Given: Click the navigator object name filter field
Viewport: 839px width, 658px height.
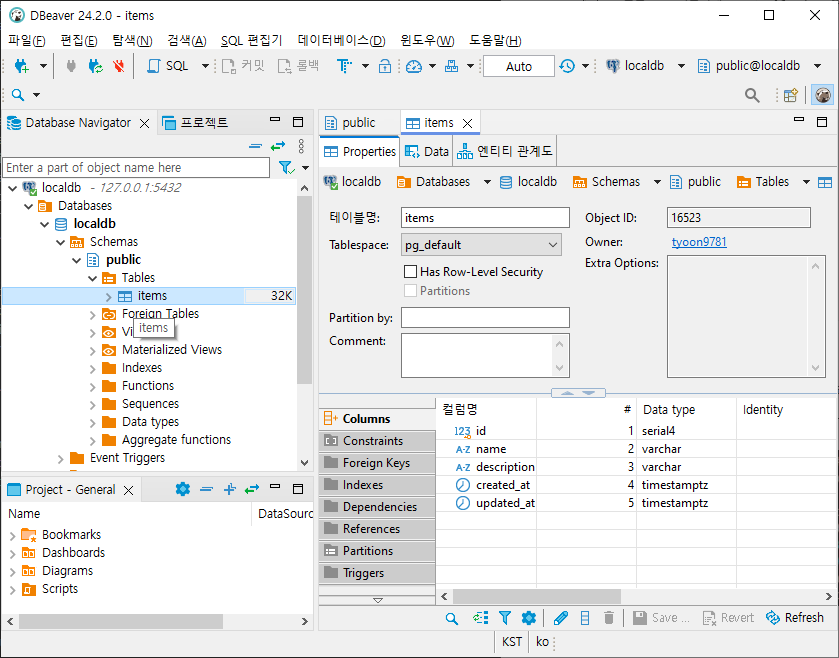Looking at the screenshot, I should point(136,167).
